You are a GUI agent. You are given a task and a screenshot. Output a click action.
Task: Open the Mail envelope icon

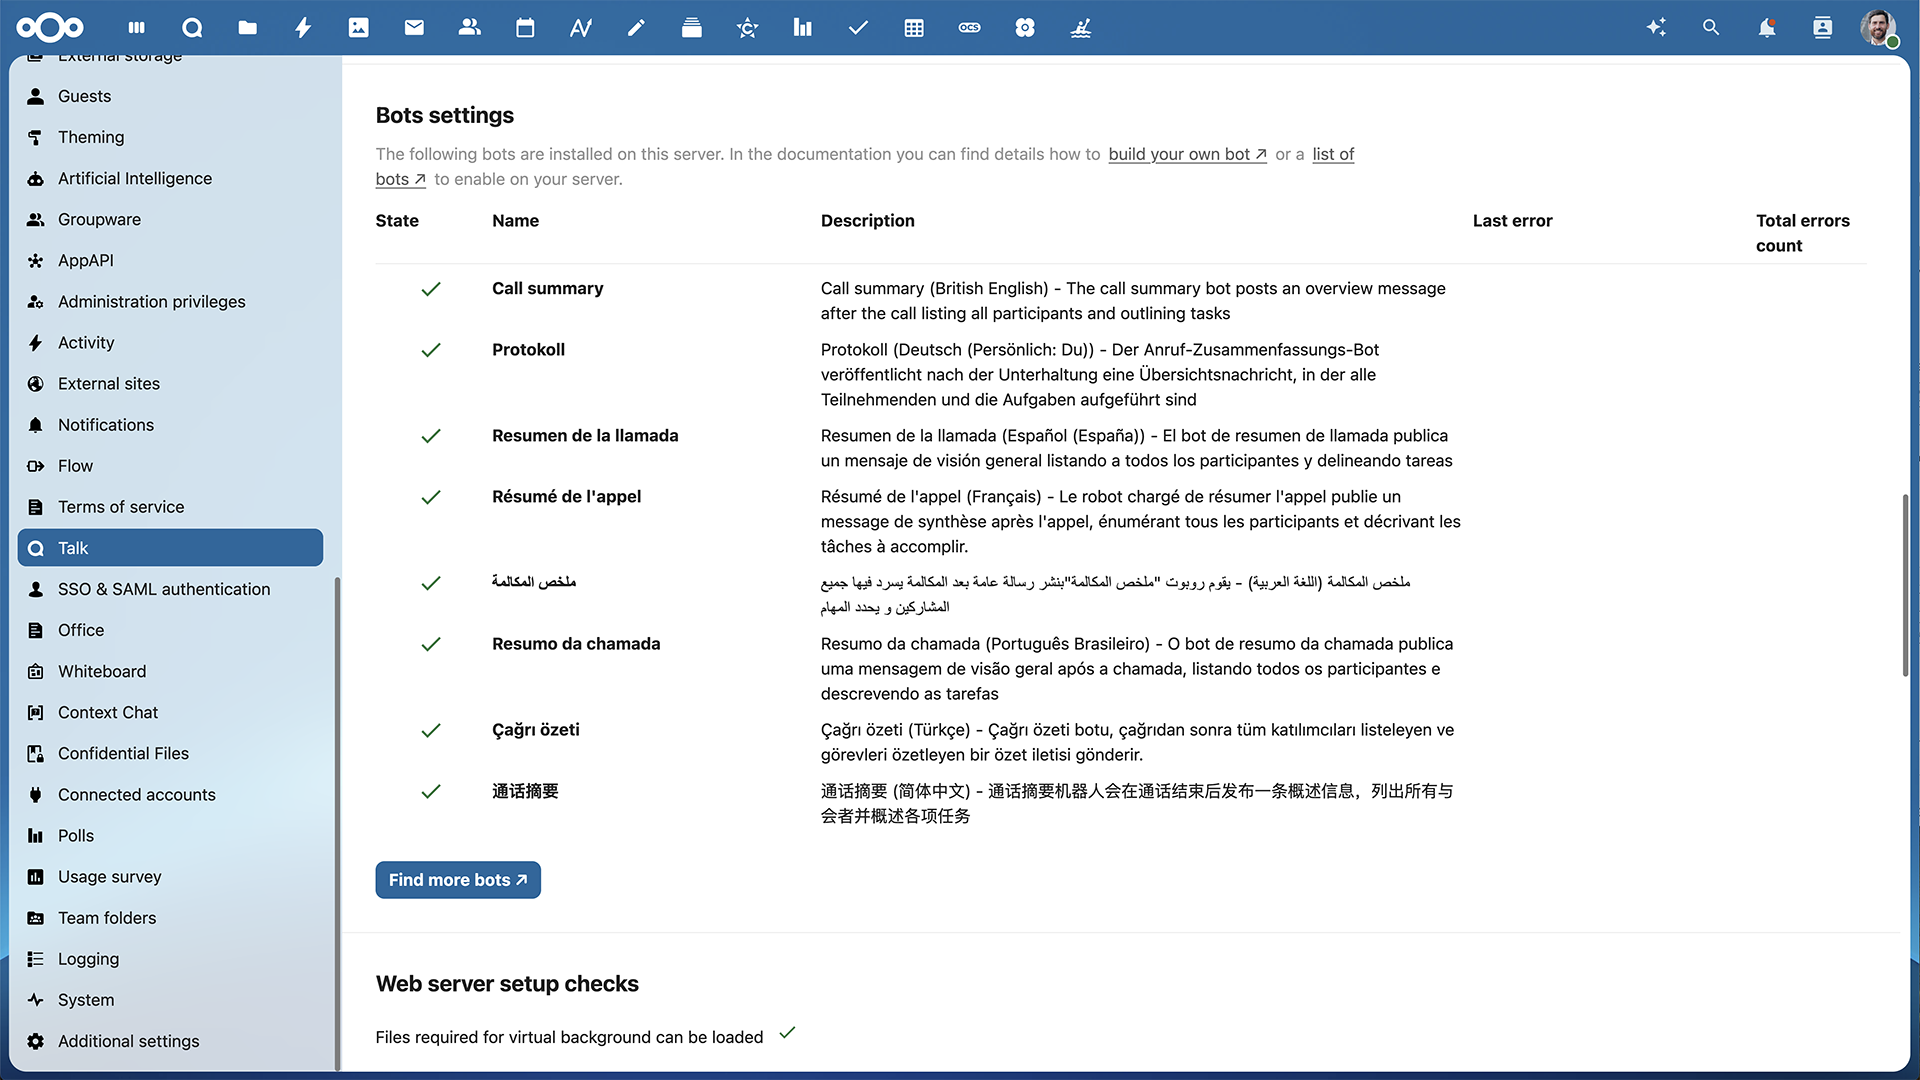[414, 28]
